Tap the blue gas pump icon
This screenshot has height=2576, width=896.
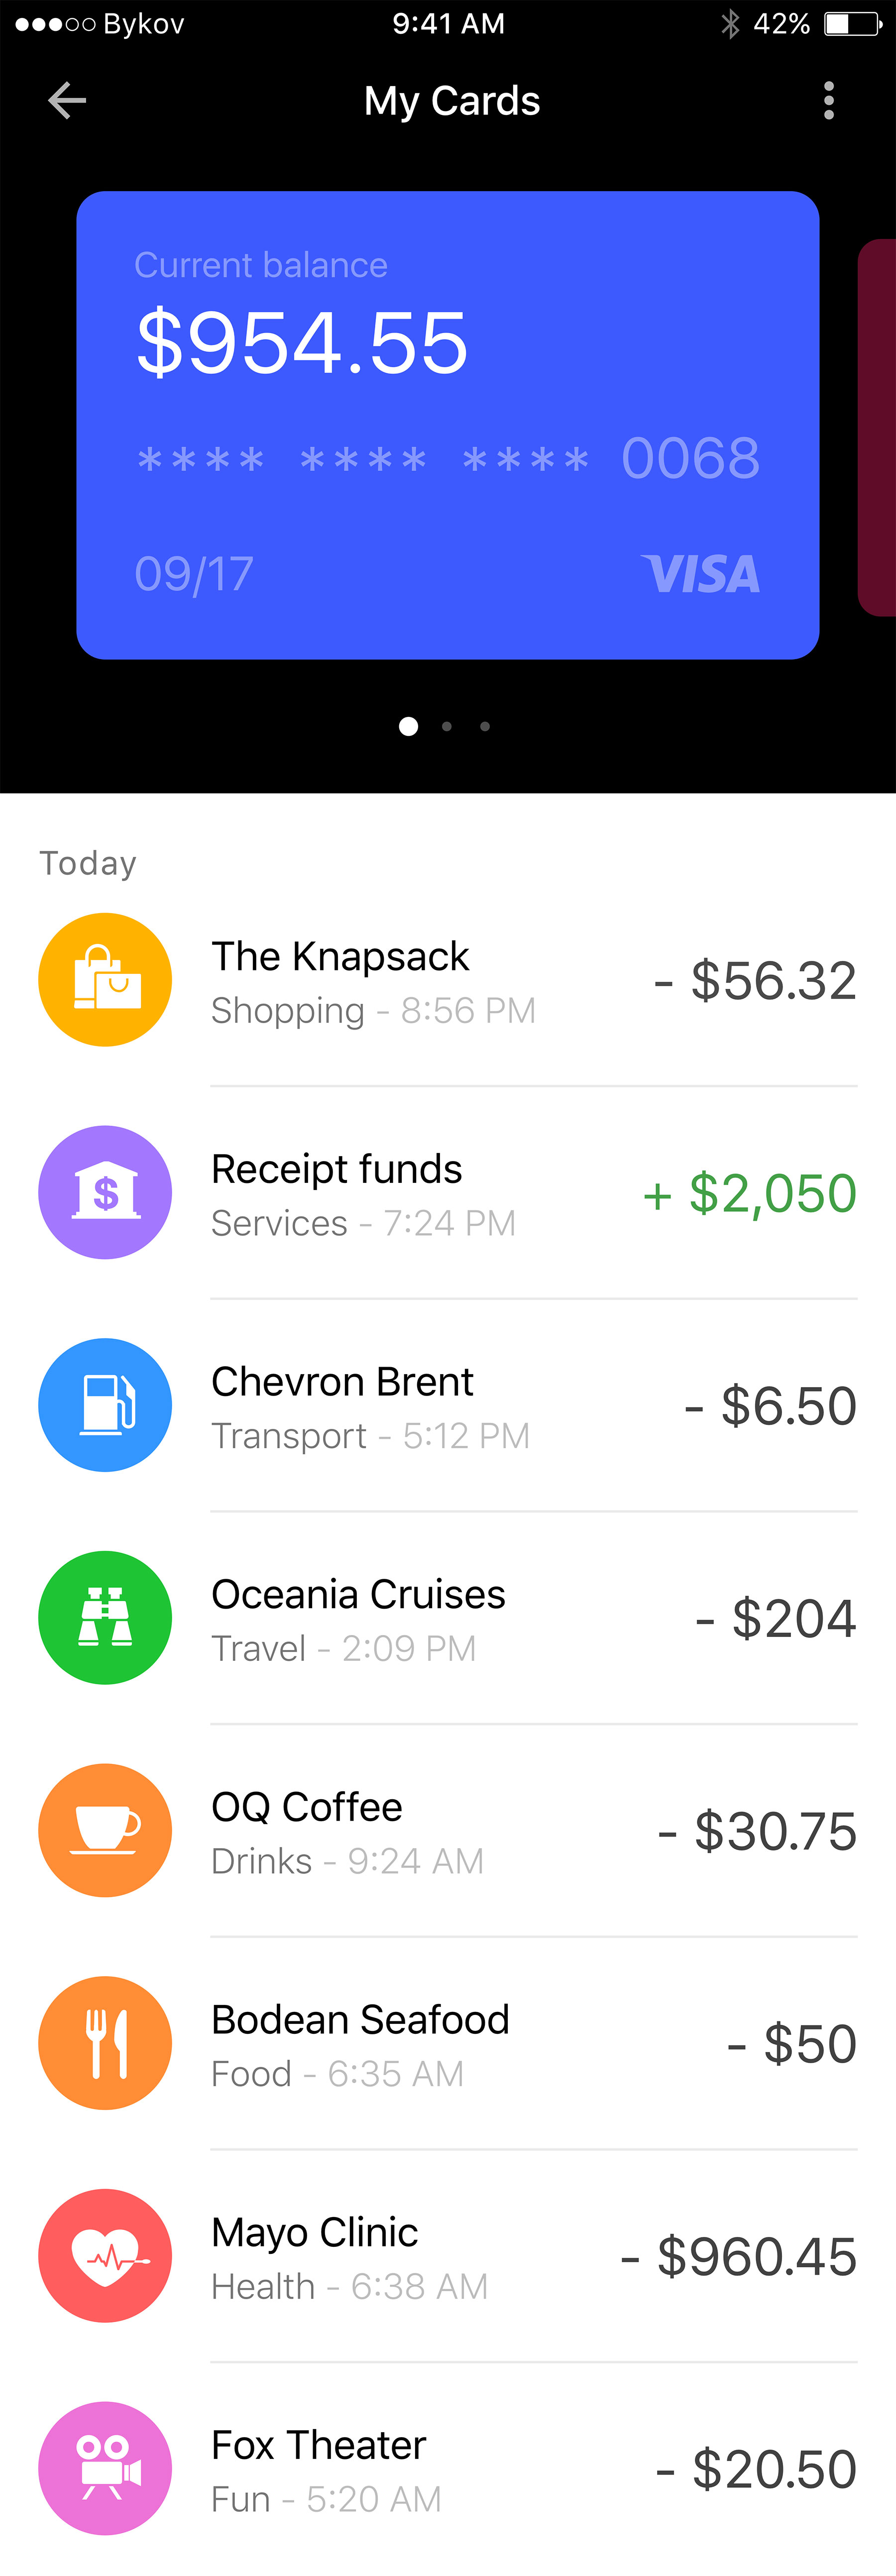(105, 1405)
